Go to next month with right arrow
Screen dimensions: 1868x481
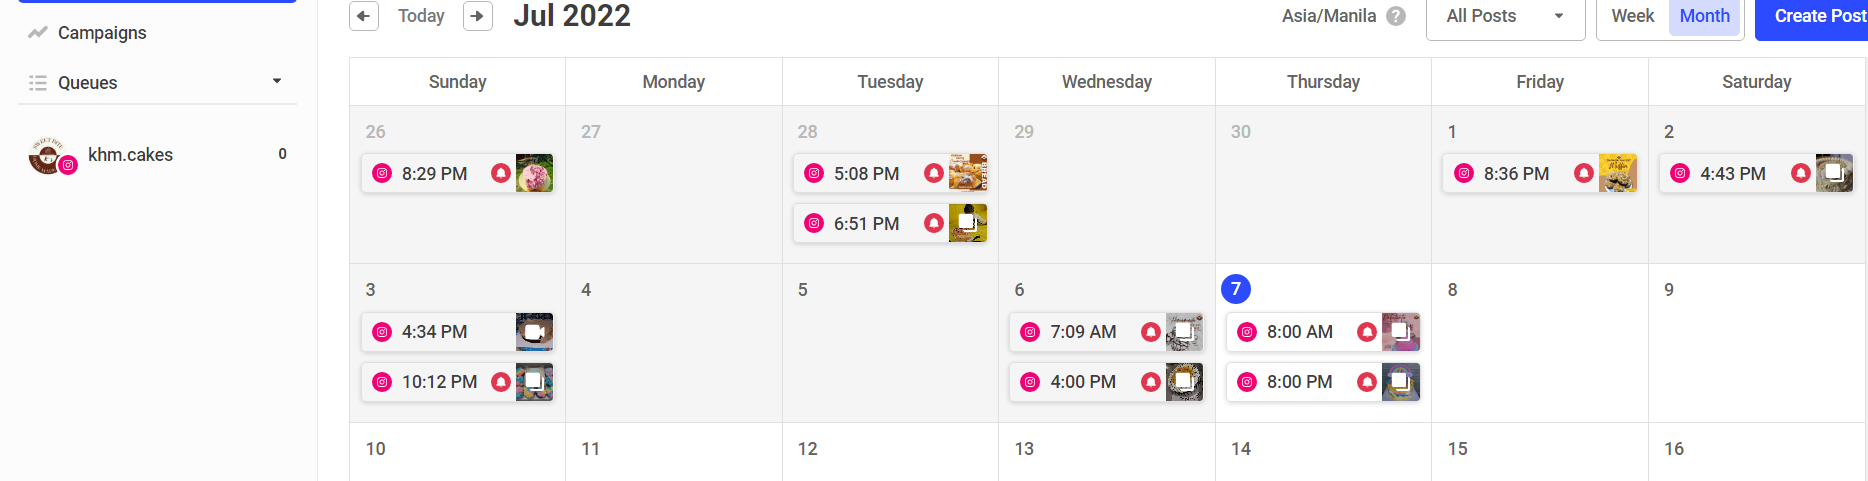478,16
